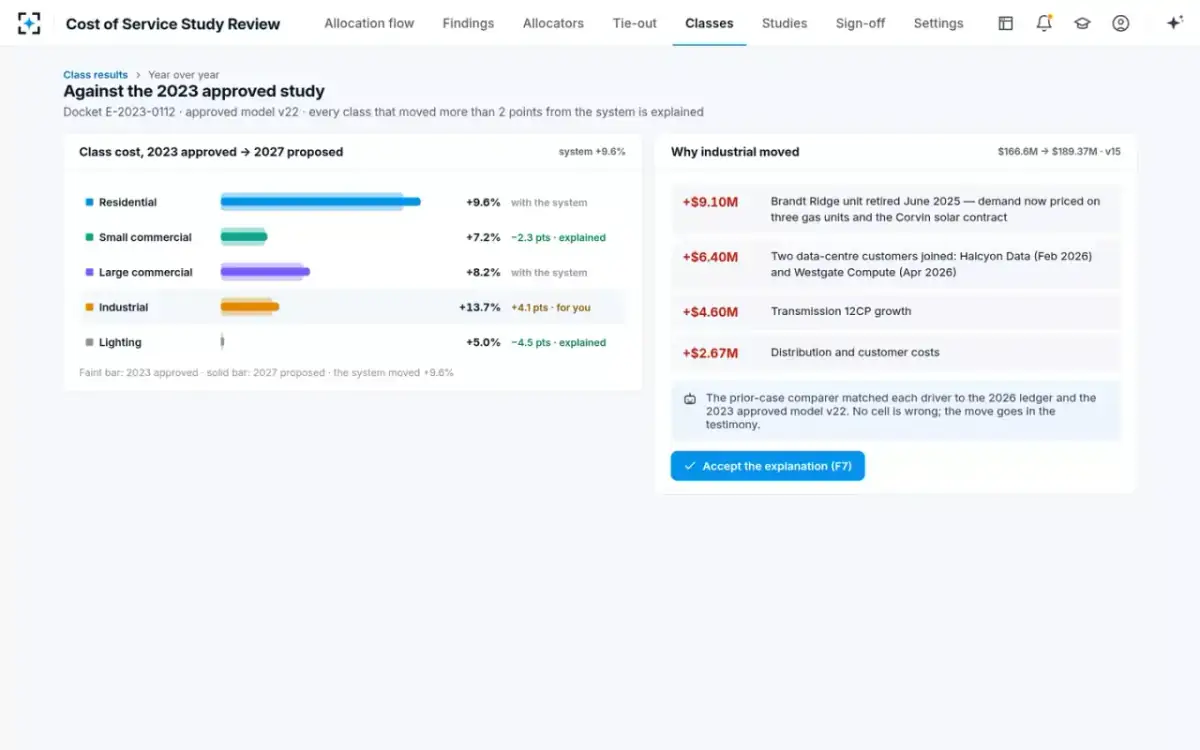
Task: Click the "system +9.6%" header label
Action: tap(592, 152)
